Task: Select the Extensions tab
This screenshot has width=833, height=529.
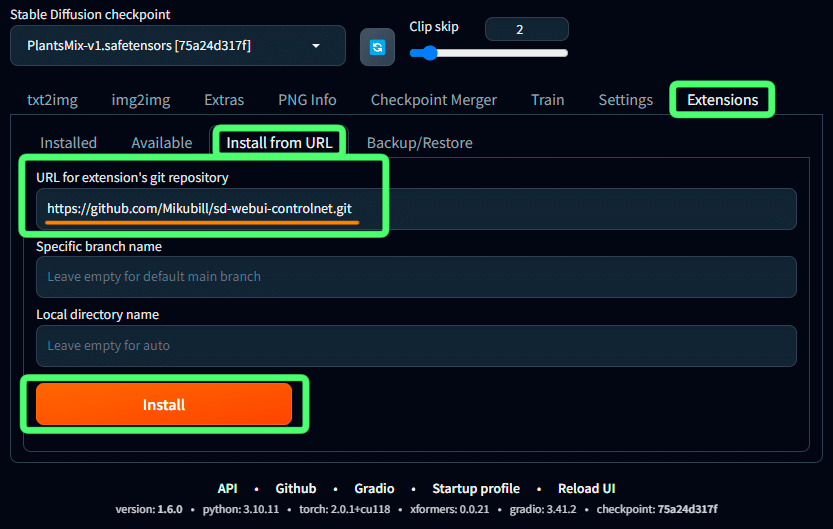Action: click(722, 100)
